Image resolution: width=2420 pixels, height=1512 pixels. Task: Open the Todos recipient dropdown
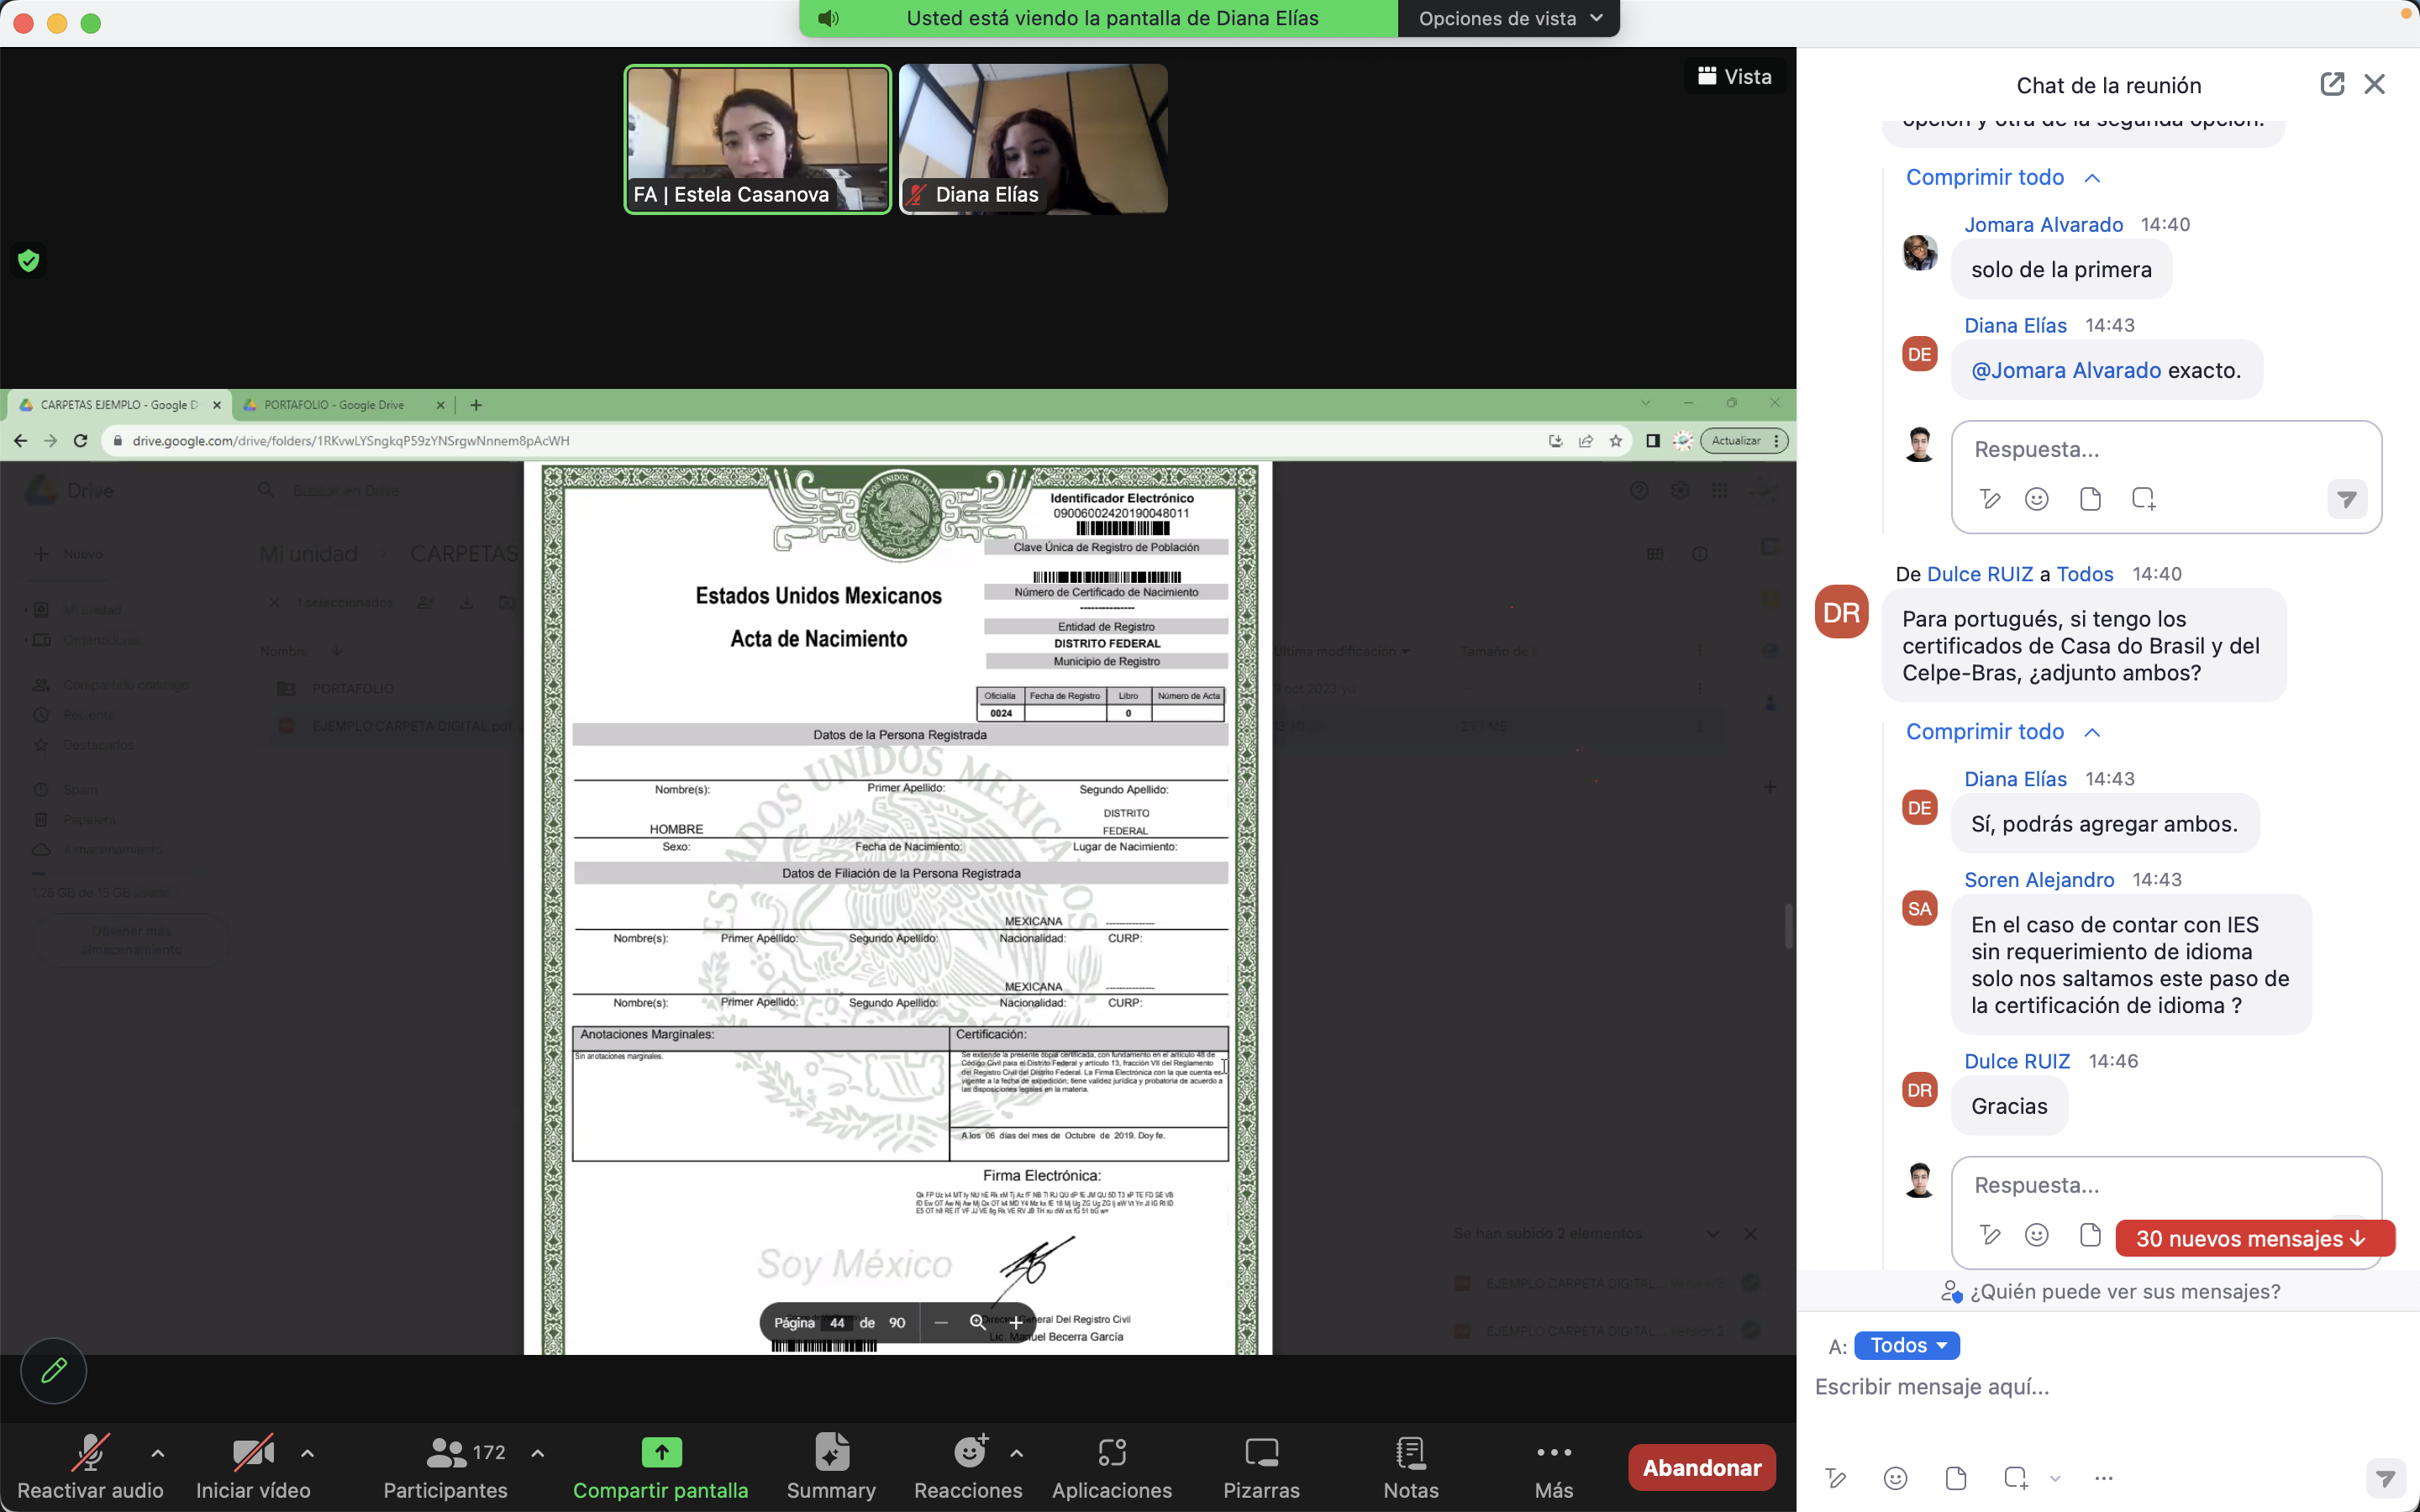click(1906, 1346)
